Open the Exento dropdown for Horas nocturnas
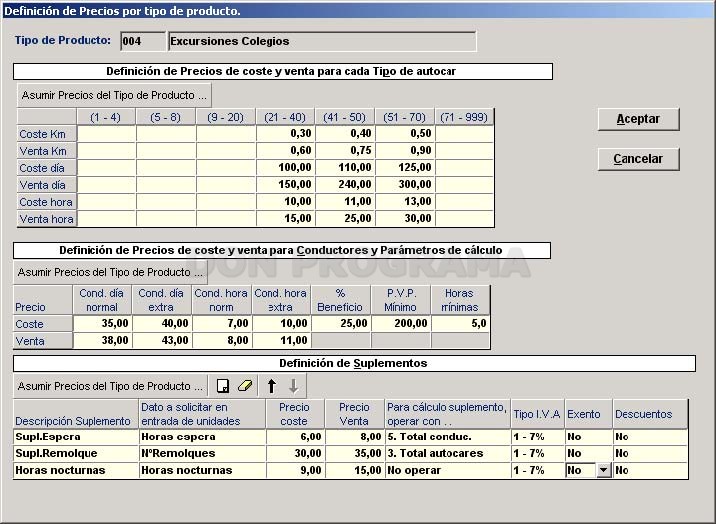 [x=604, y=470]
